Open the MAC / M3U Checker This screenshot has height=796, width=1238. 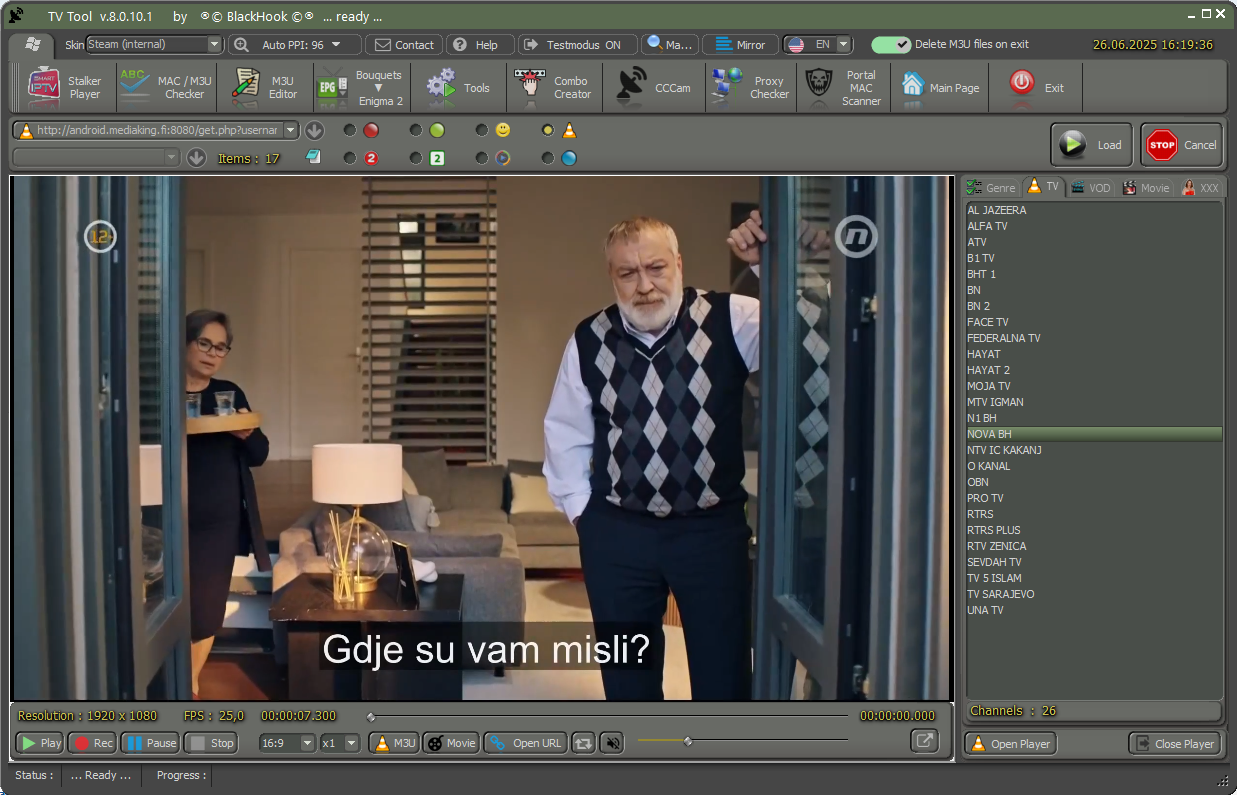(166, 87)
